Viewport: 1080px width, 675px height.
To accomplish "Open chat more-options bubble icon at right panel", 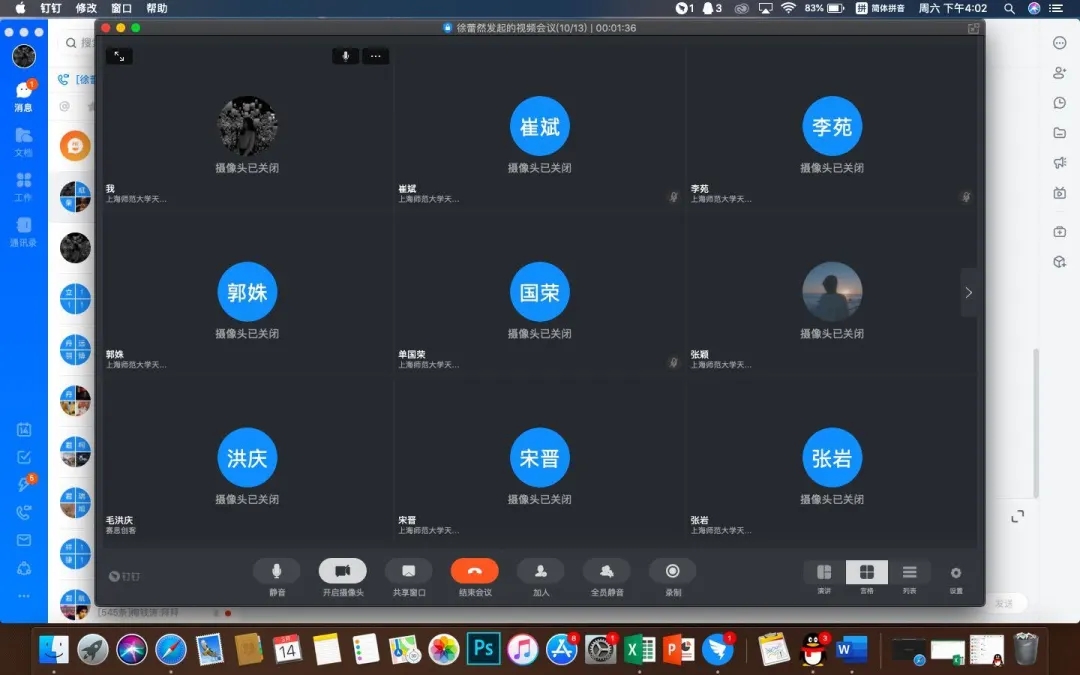I will coord(1059,43).
